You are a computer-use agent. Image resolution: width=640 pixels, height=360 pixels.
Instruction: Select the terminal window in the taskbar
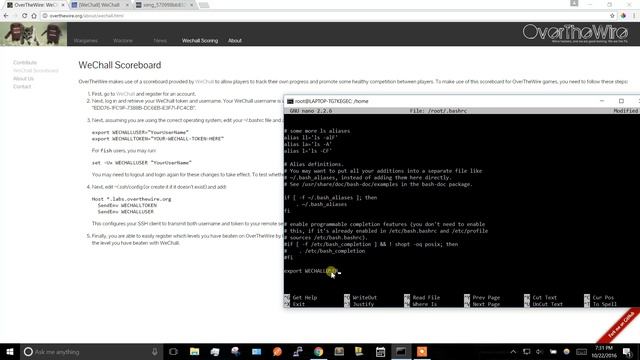click(x=401, y=351)
